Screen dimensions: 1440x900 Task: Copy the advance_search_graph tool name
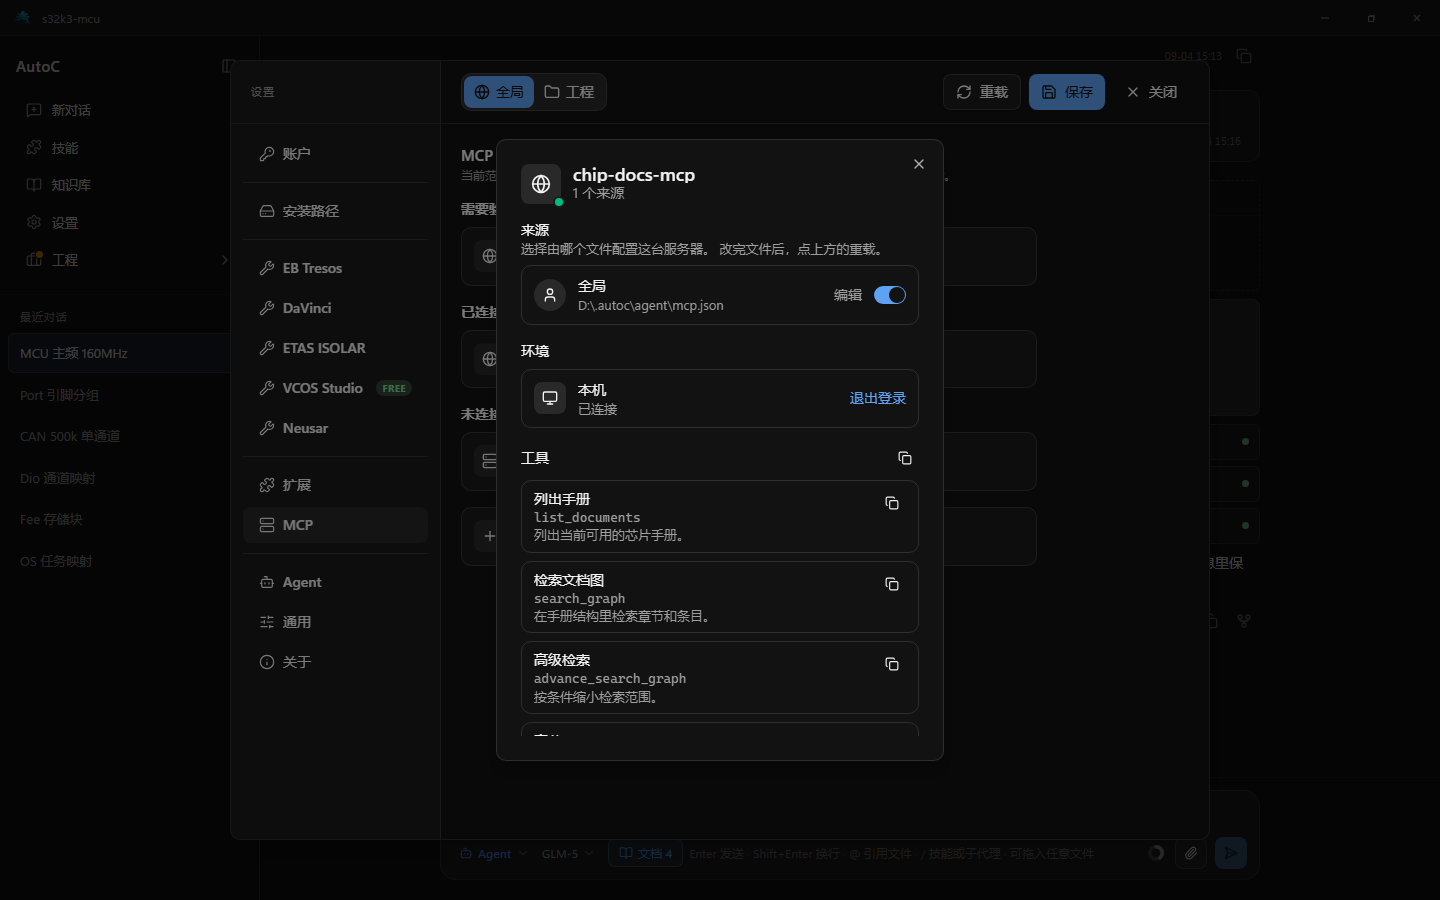click(x=892, y=664)
